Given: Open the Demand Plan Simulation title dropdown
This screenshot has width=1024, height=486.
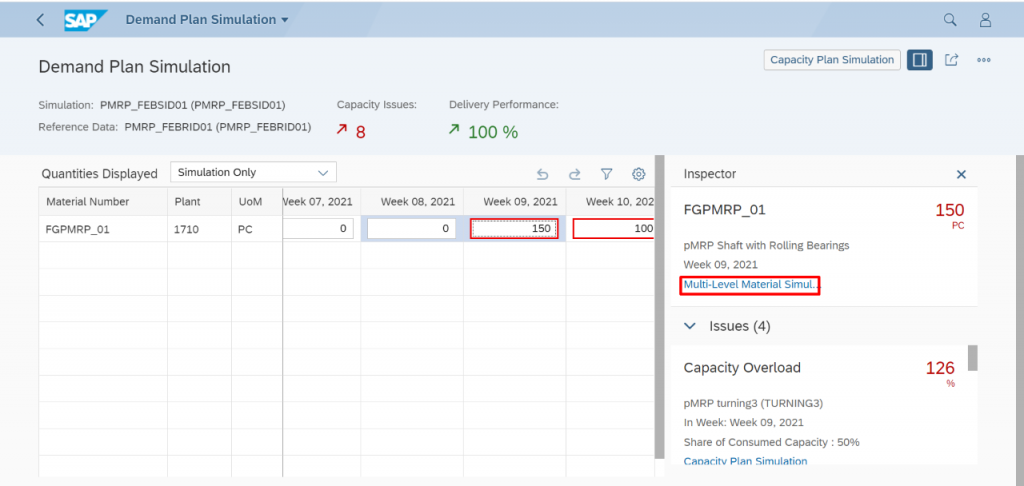Looking at the screenshot, I should point(207,20).
